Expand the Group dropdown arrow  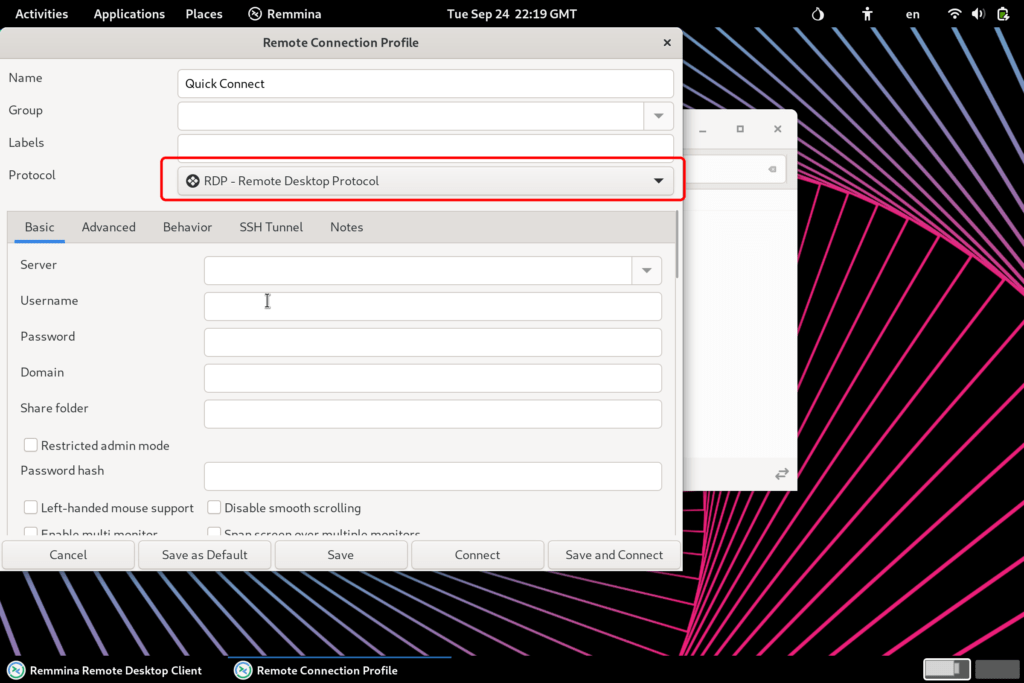[x=658, y=116]
